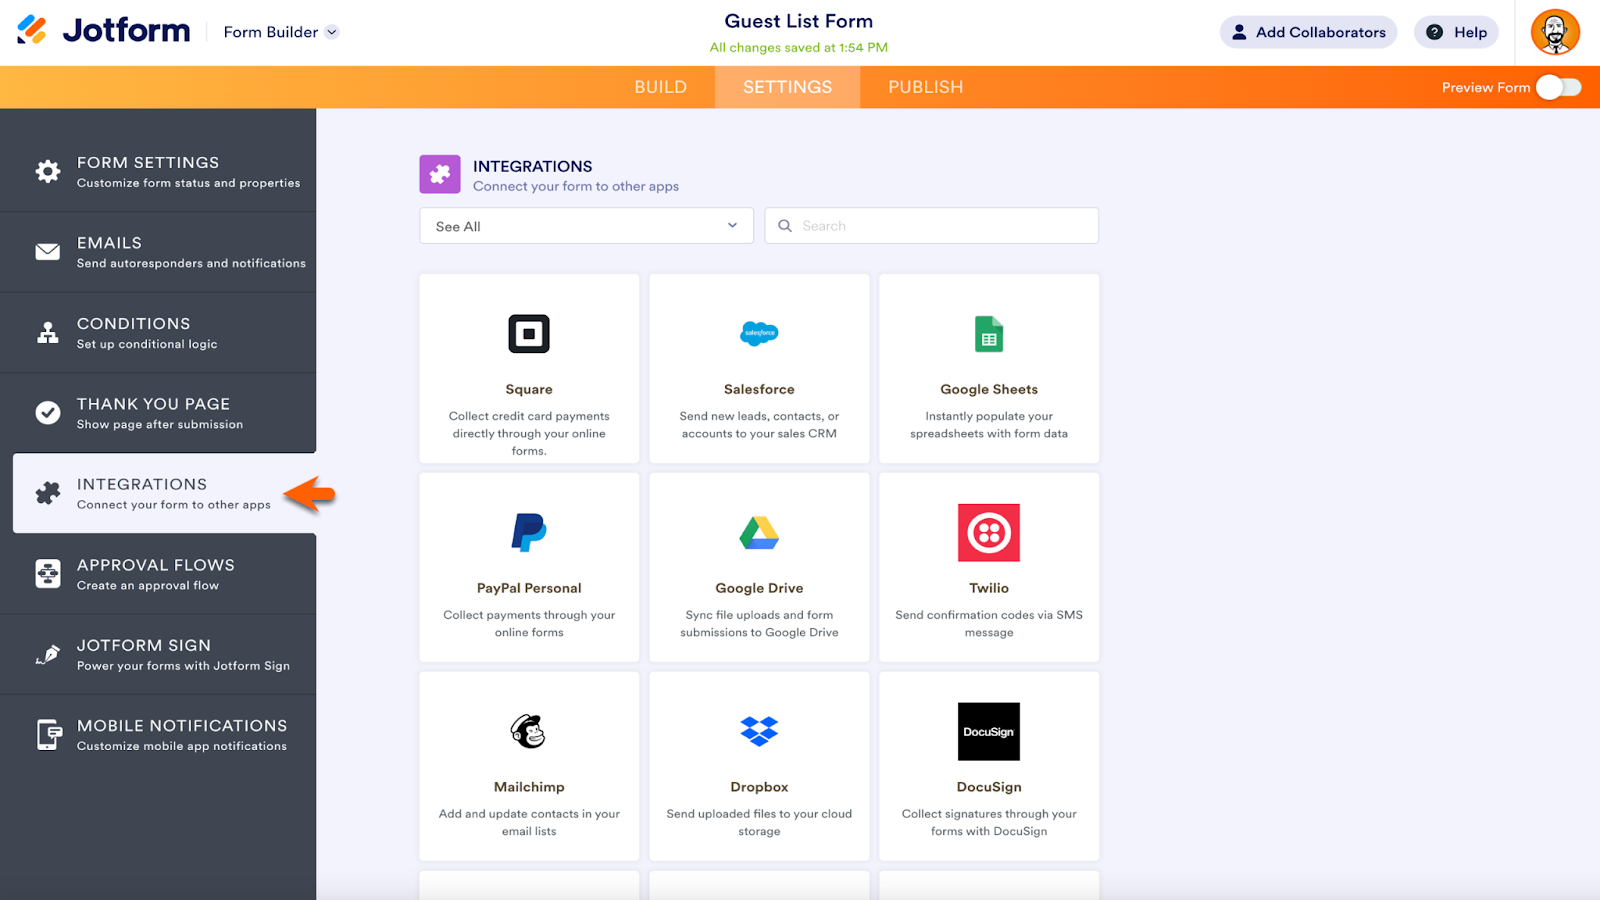Click the Integrations sidebar item label
The width and height of the screenshot is (1600, 900).
tap(142, 484)
